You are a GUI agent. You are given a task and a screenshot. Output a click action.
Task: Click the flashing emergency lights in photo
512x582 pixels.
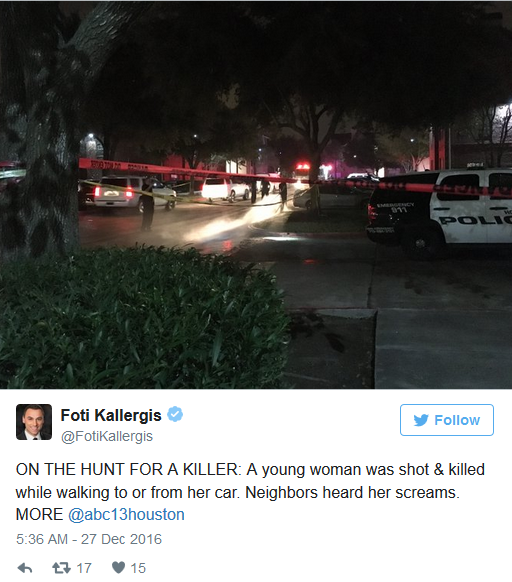click(x=303, y=168)
